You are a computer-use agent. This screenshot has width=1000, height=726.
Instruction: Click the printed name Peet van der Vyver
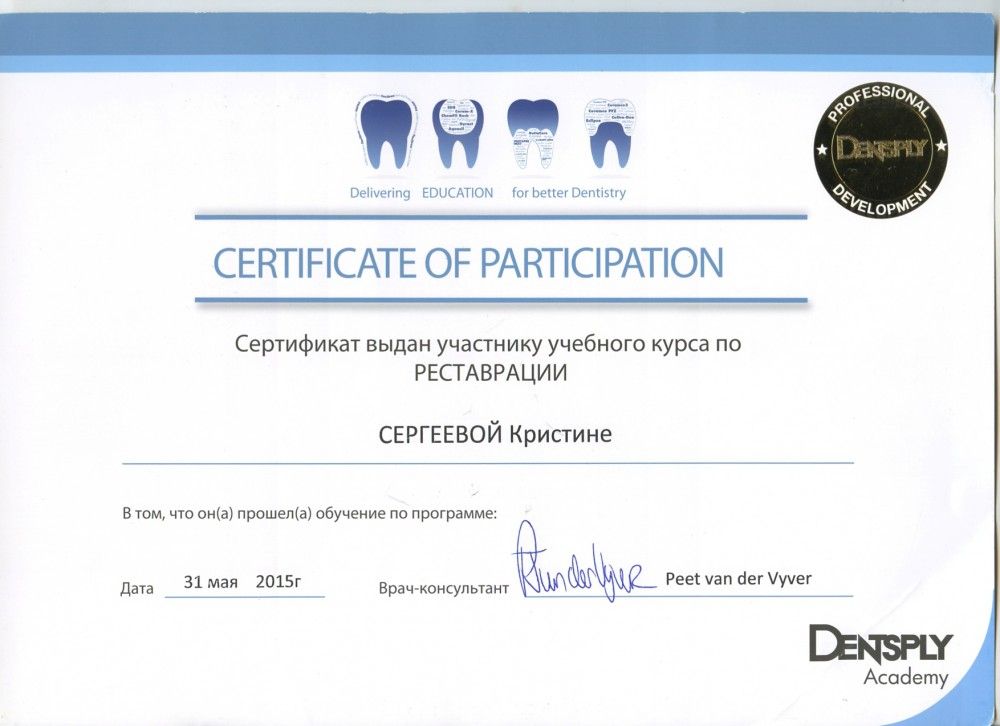click(x=738, y=579)
